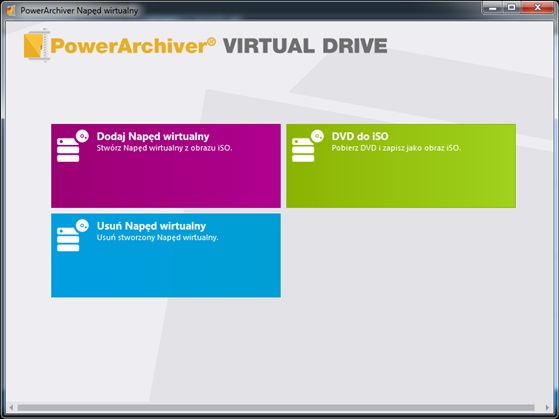Image resolution: width=559 pixels, height=419 pixels.
Task: Choose the Usuń Napęd wirtualny heading
Action: (x=152, y=226)
